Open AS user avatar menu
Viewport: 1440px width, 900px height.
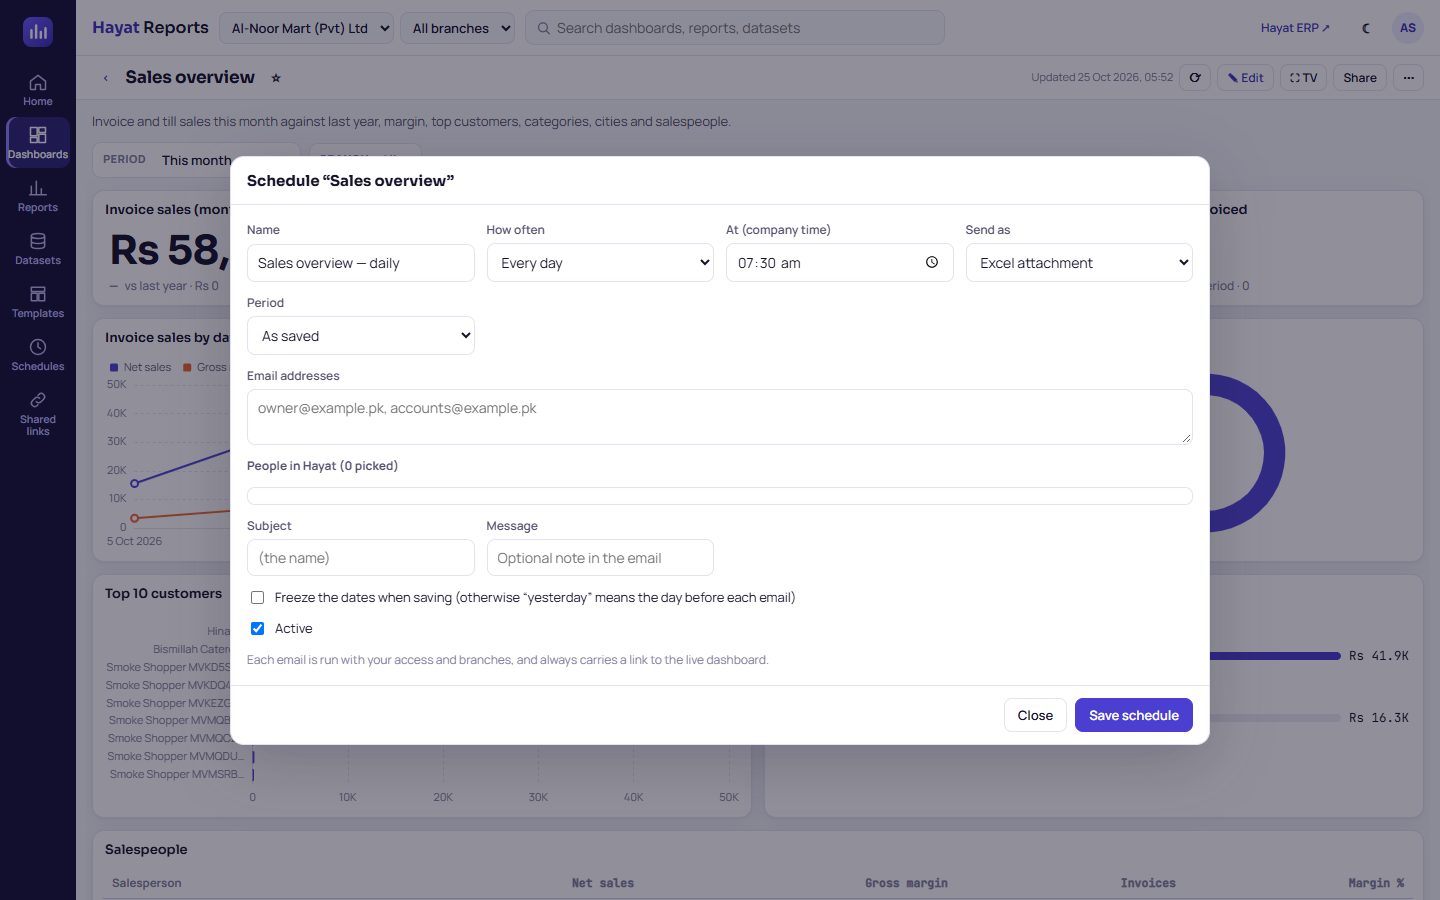pos(1407,28)
